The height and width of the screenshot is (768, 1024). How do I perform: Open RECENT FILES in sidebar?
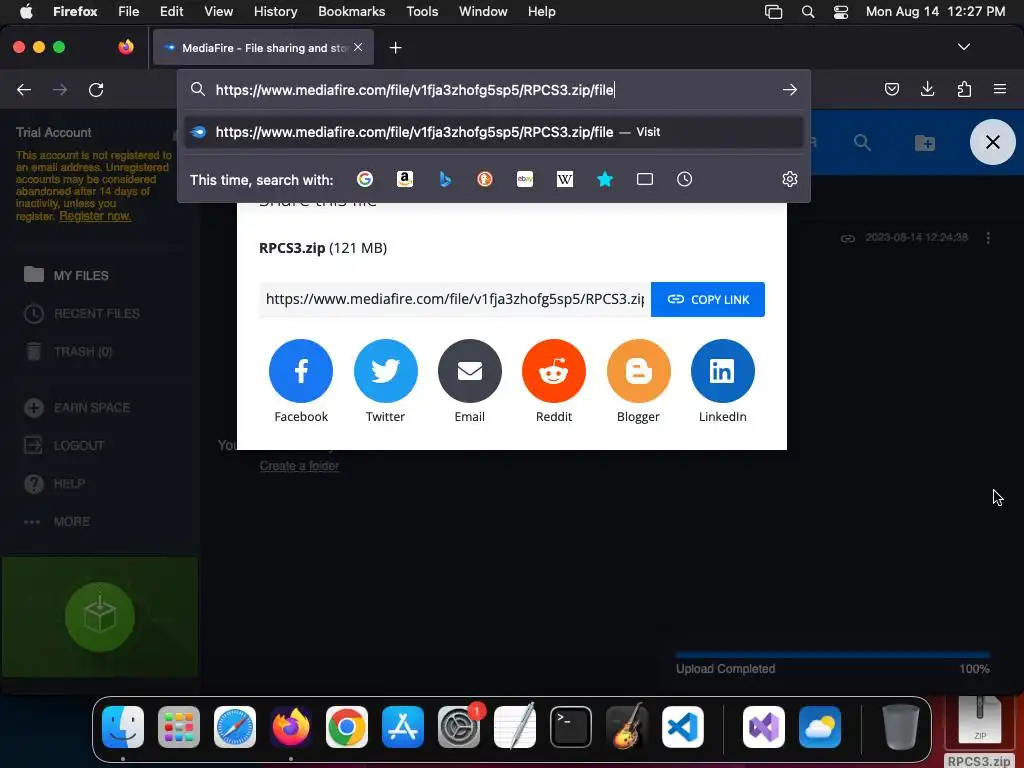pyautogui.click(x=97, y=313)
